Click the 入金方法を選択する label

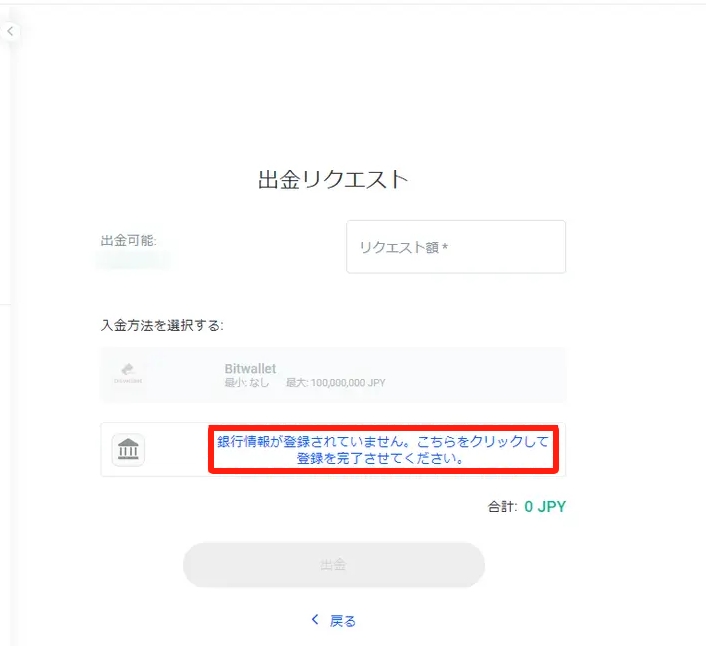click(x=162, y=325)
